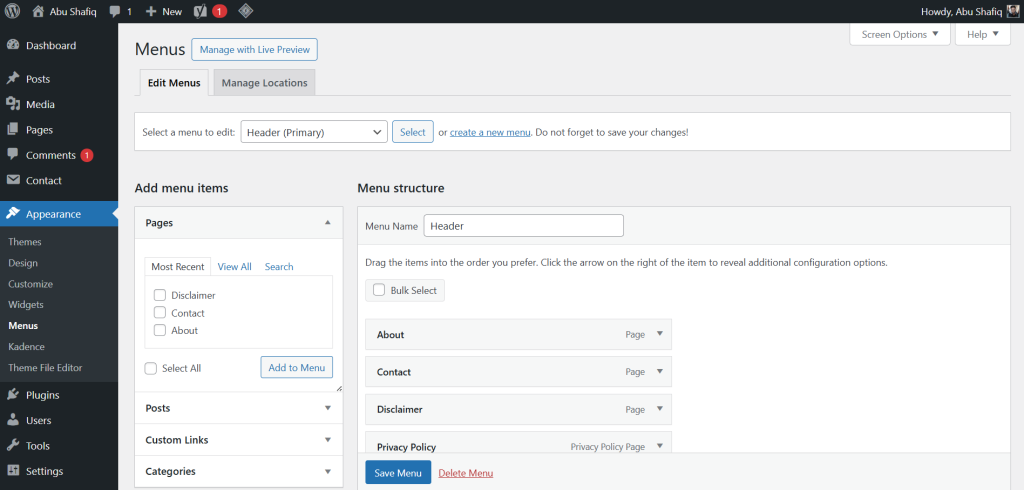
Task: Click the Add to Menu button
Action: (x=296, y=367)
